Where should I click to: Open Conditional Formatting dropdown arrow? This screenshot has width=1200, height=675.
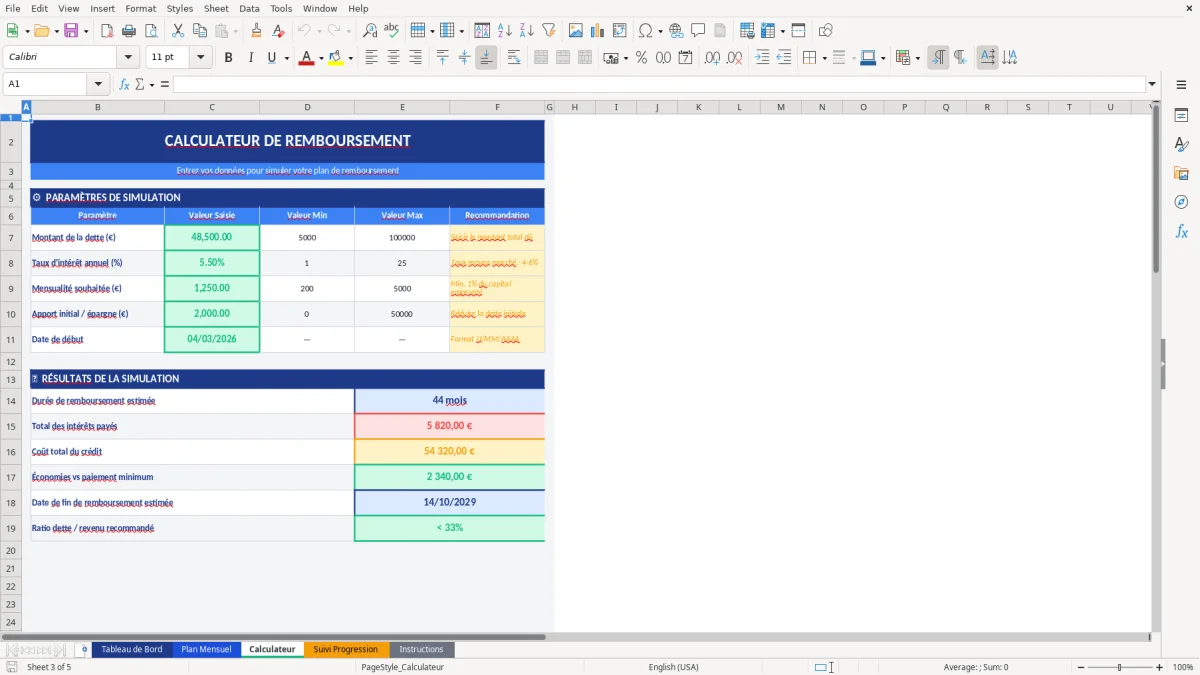[x=917, y=58]
